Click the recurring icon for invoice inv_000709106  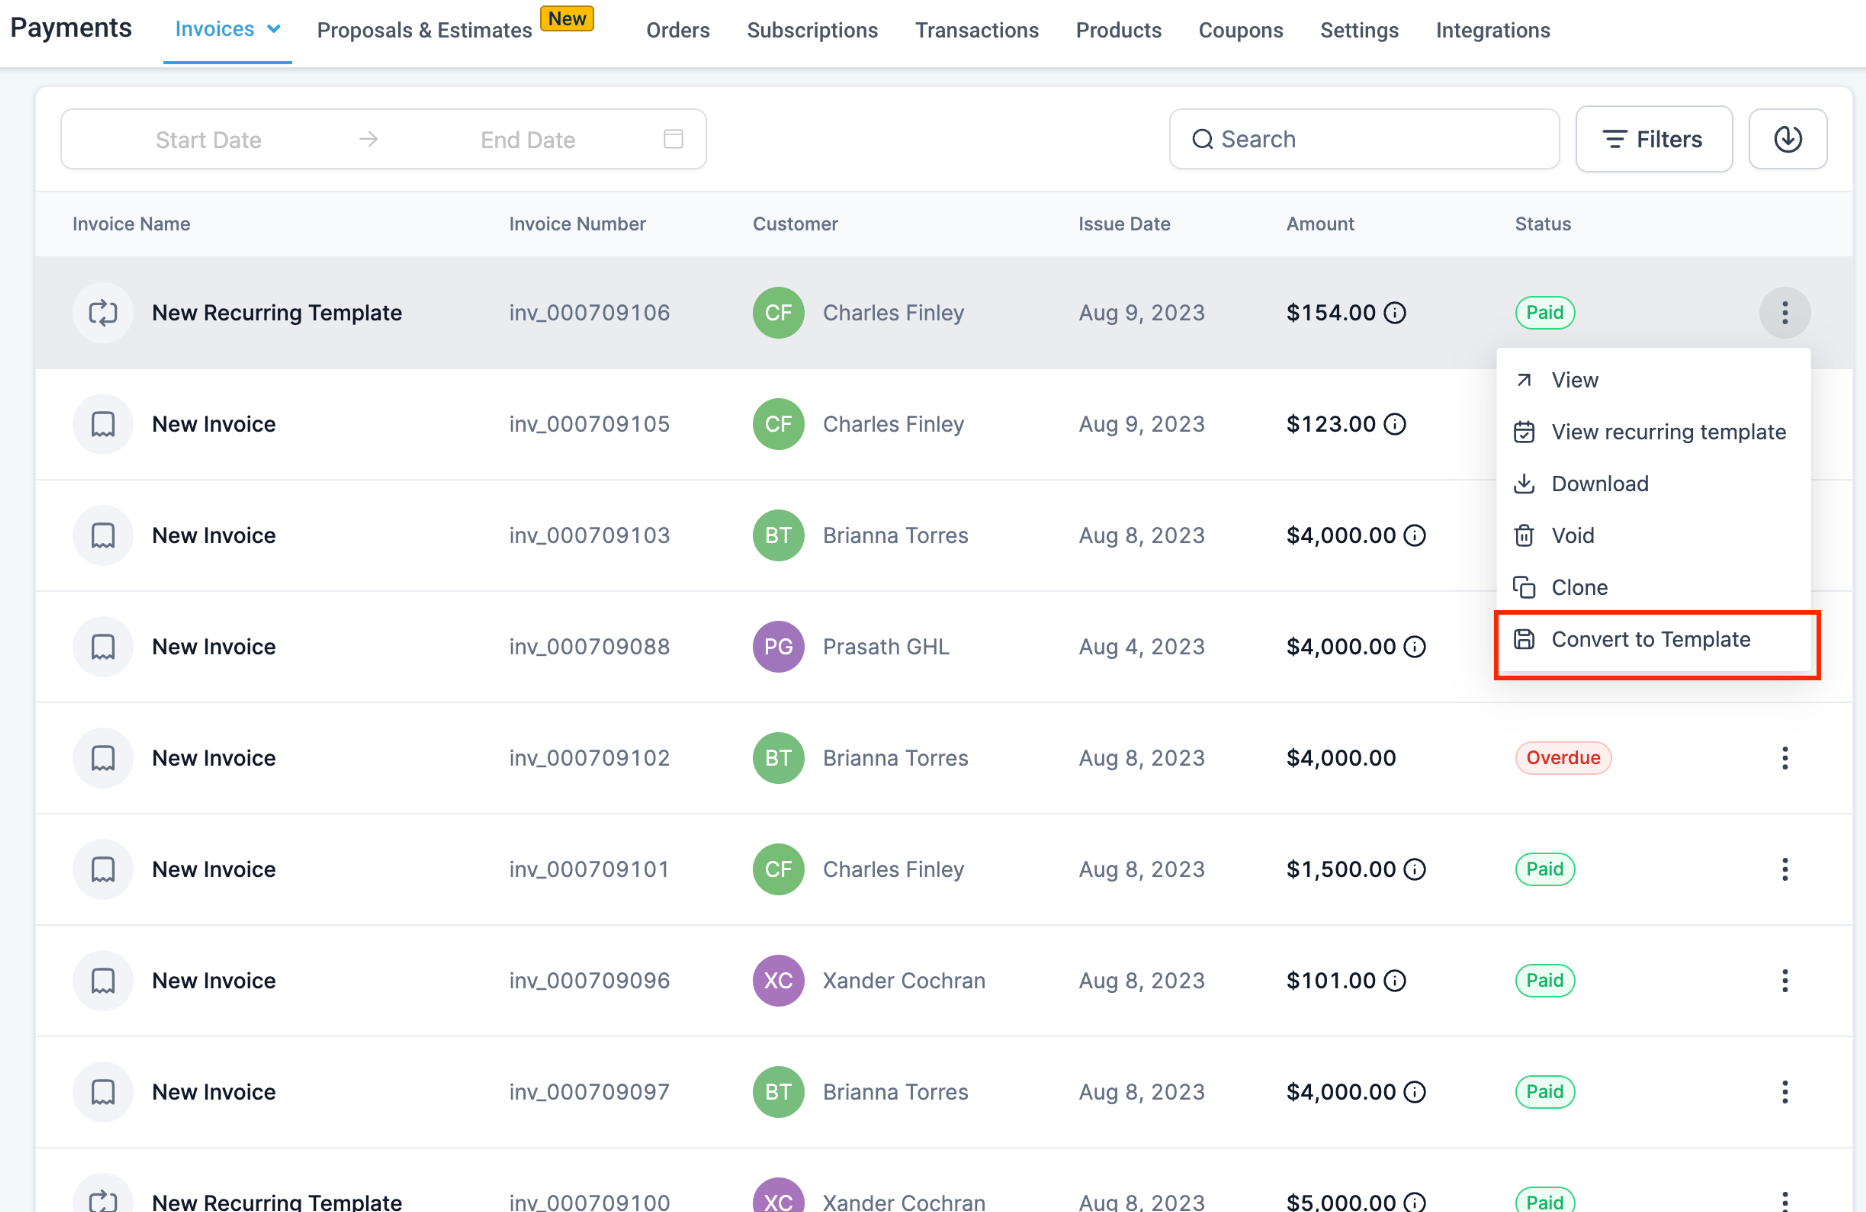103,313
